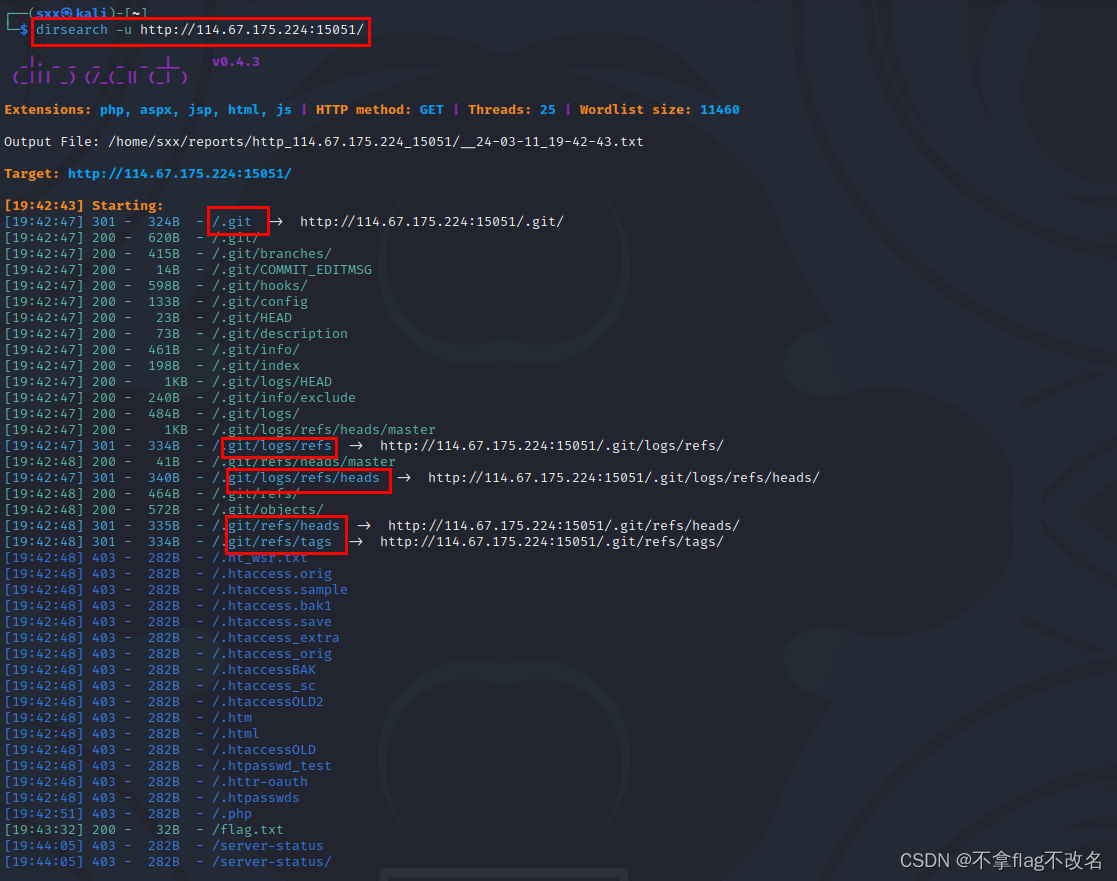Viewport: 1117px width, 881px height.
Task: Select the /.httr-oauth path
Action: (x=259, y=782)
